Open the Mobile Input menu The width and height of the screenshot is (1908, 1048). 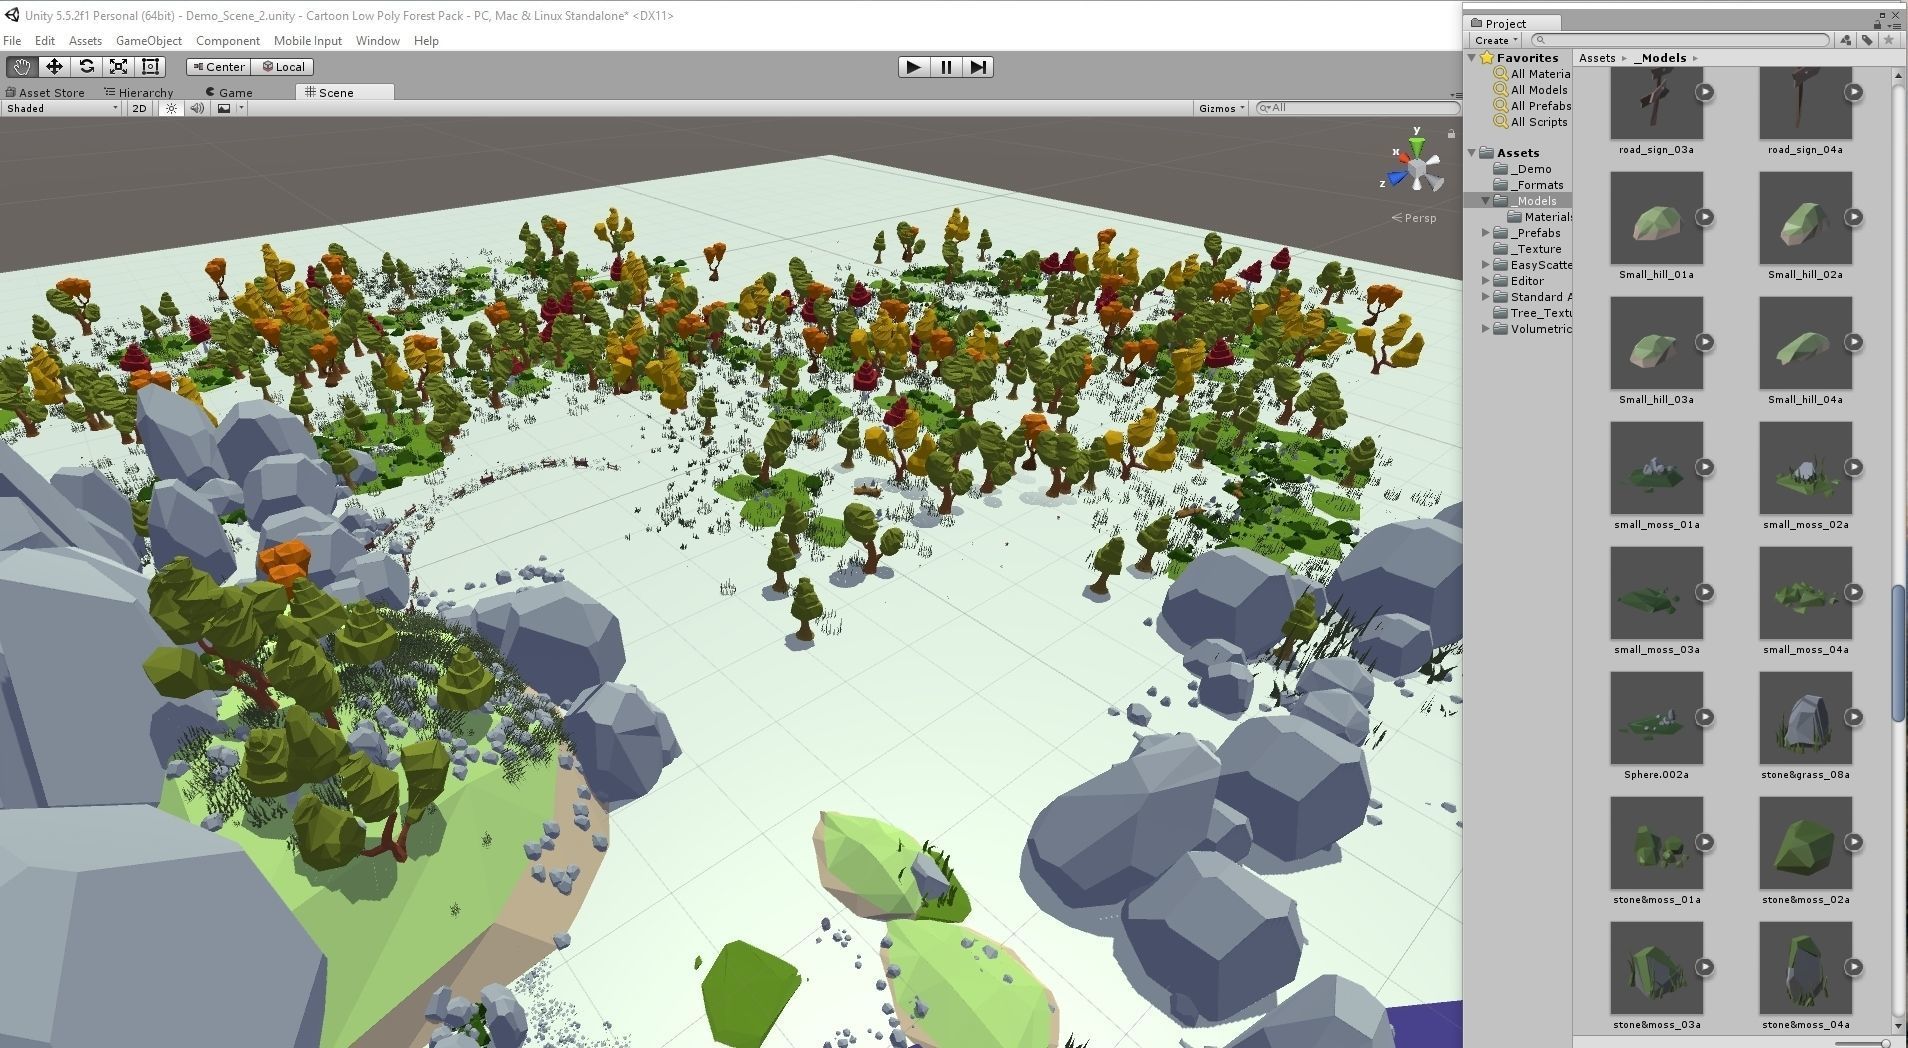pos(308,41)
